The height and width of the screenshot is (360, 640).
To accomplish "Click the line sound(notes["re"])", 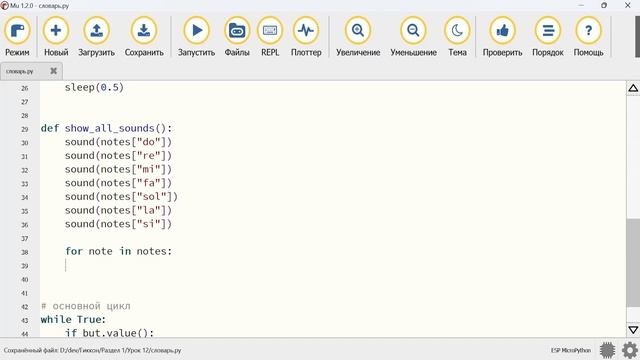I will (118, 156).
